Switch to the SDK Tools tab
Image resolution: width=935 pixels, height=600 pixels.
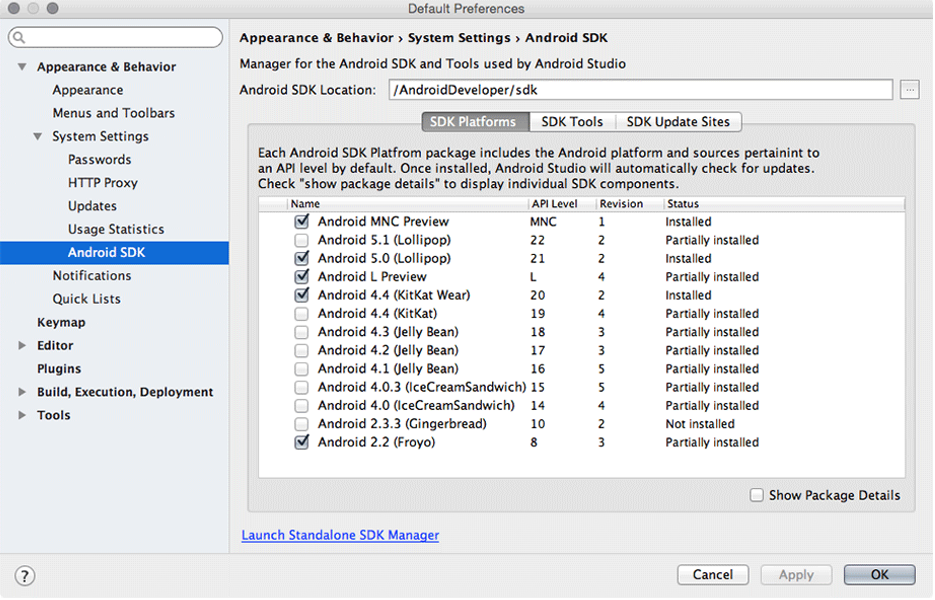571,121
